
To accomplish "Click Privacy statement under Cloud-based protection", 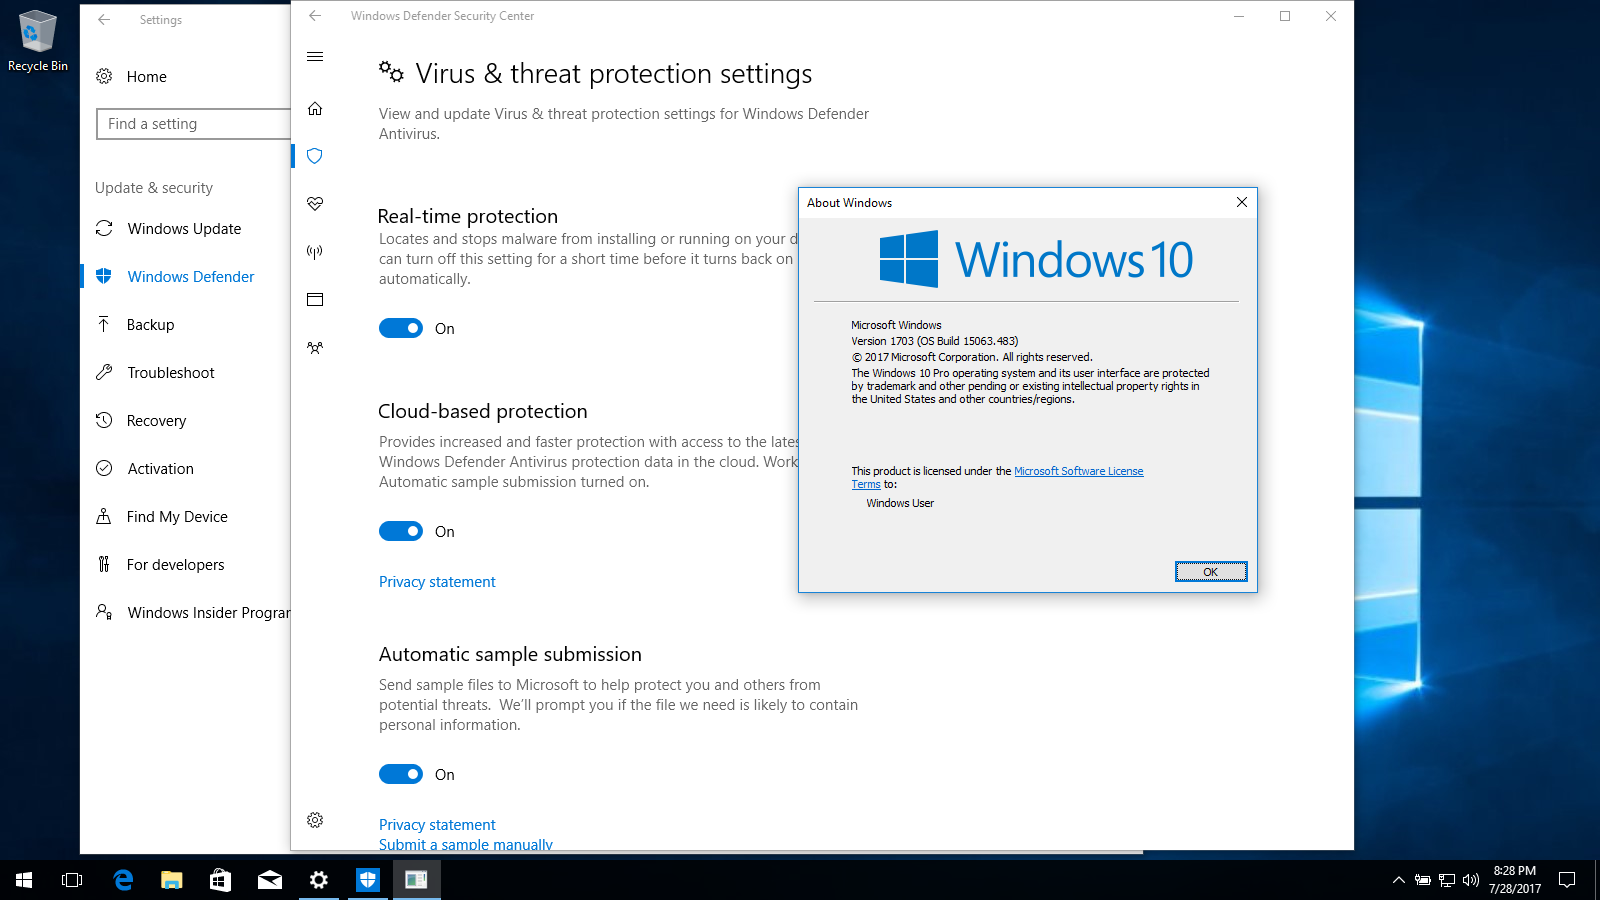I will coord(437,582).
